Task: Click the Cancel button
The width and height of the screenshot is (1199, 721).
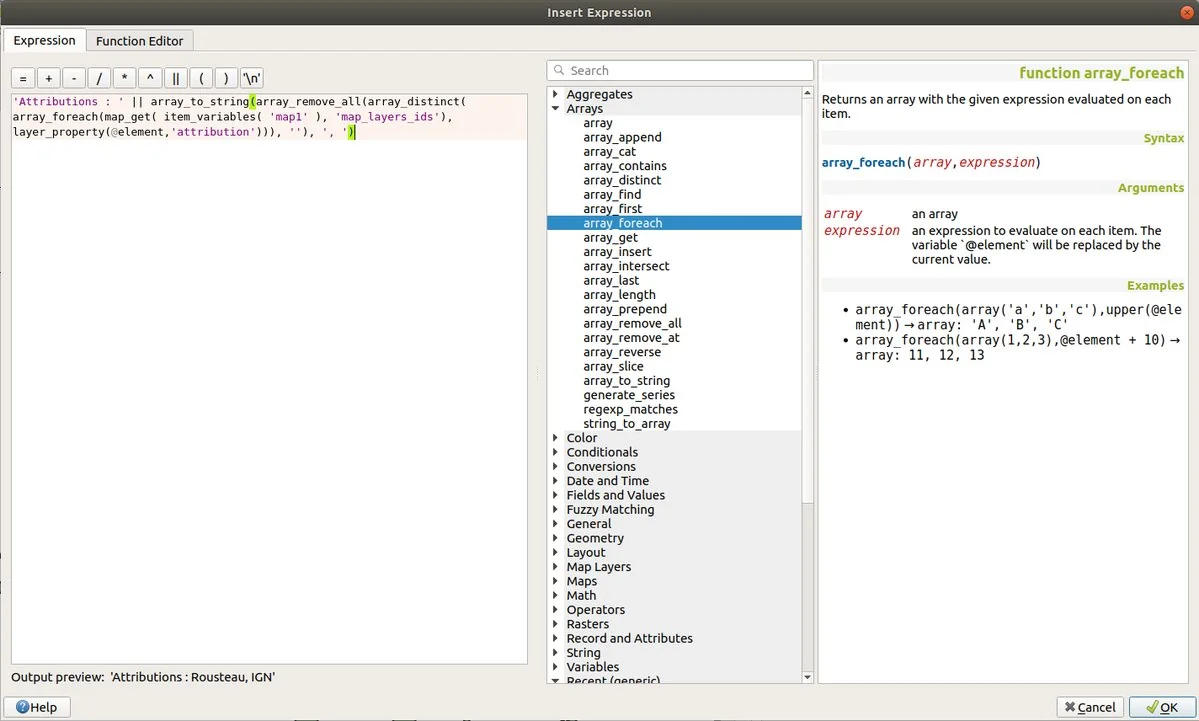Action: (x=1089, y=707)
